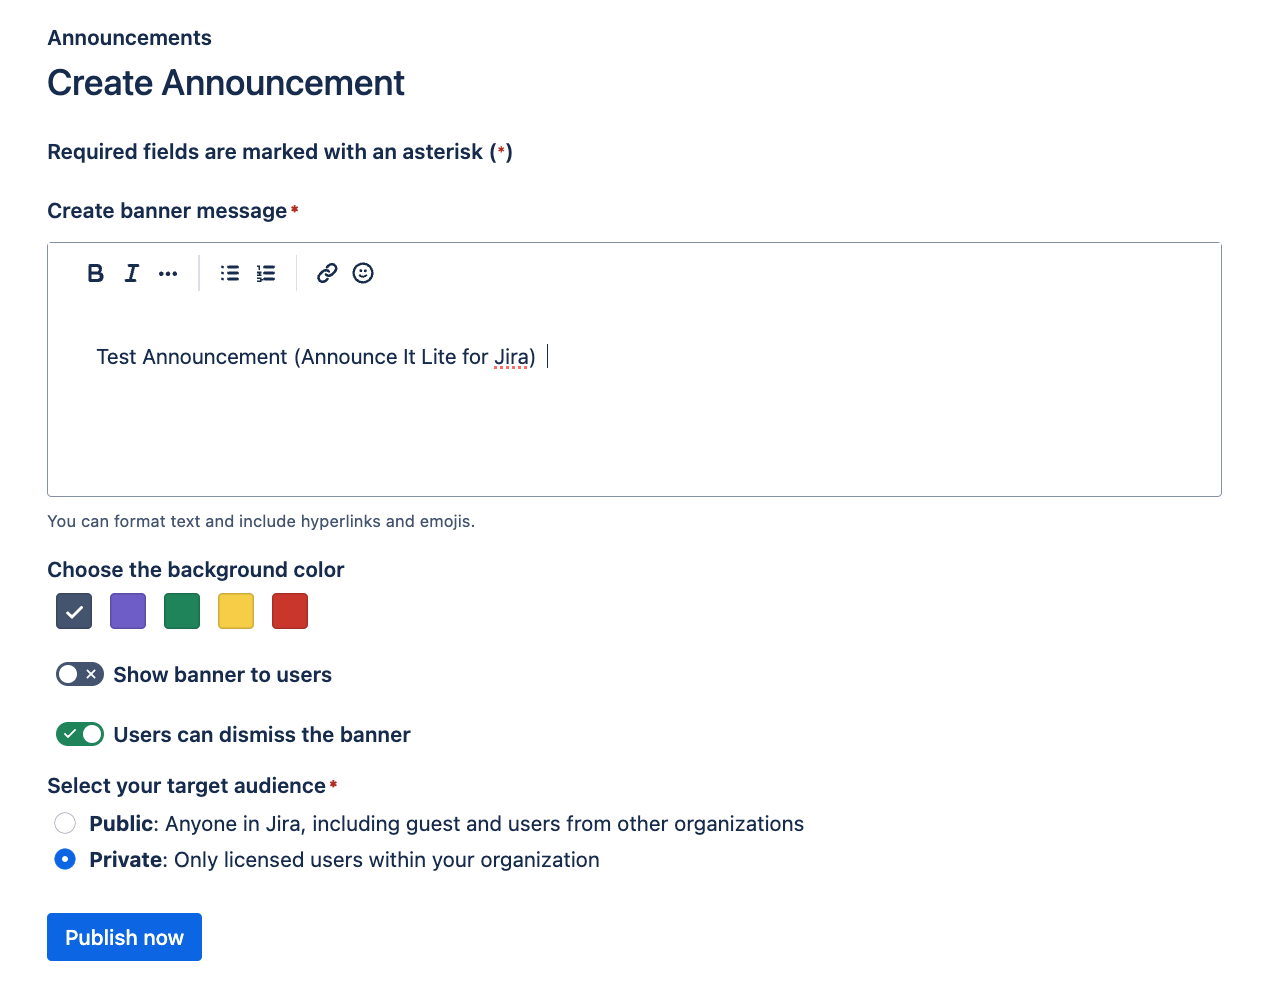The width and height of the screenshot is (1278, 1005).
Task: Select the dark gray background color
Action: [x=74, y=611]
